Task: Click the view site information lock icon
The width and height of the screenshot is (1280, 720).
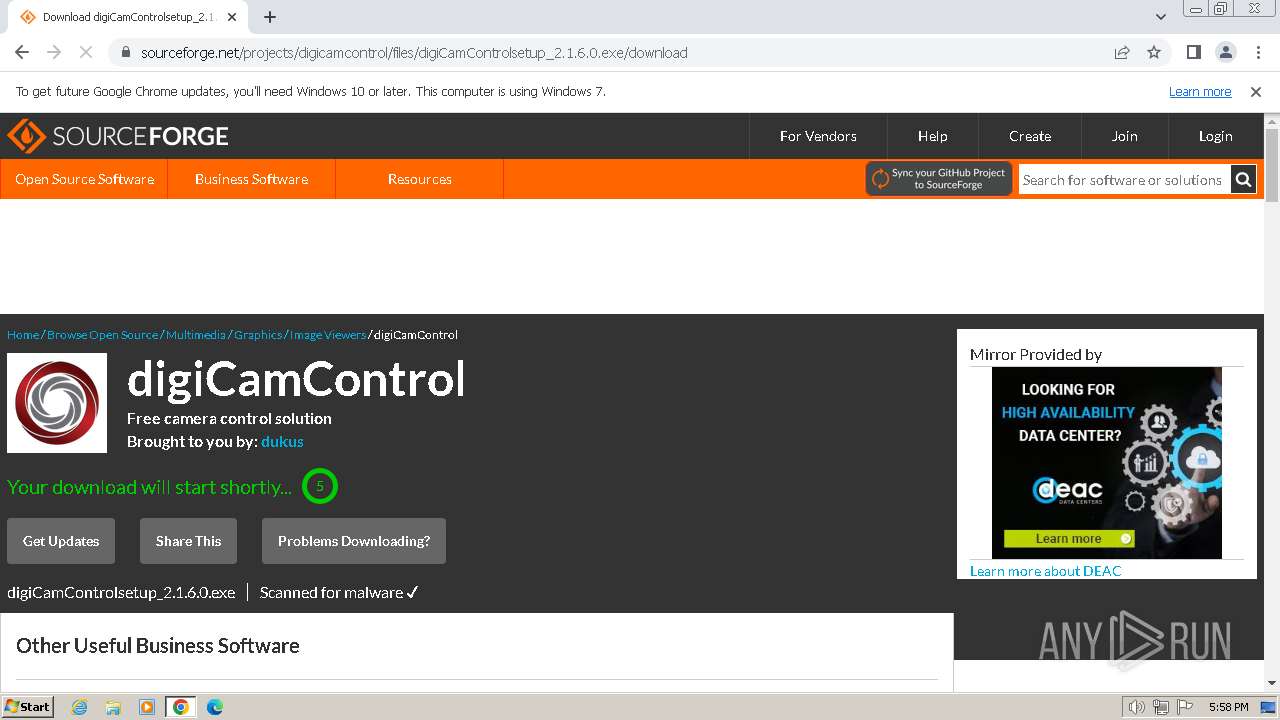Action: click(x=125, y=52)
